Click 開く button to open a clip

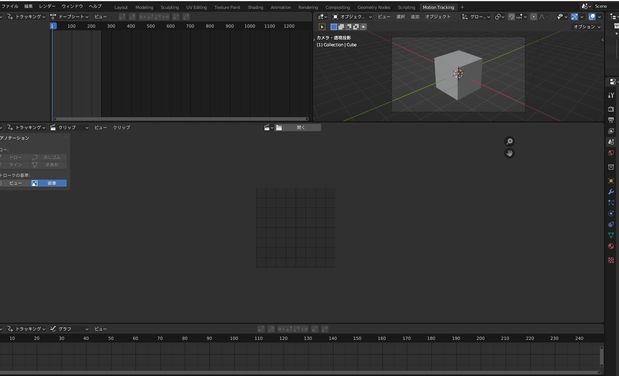pyautogui.click(x=298, y=128)
